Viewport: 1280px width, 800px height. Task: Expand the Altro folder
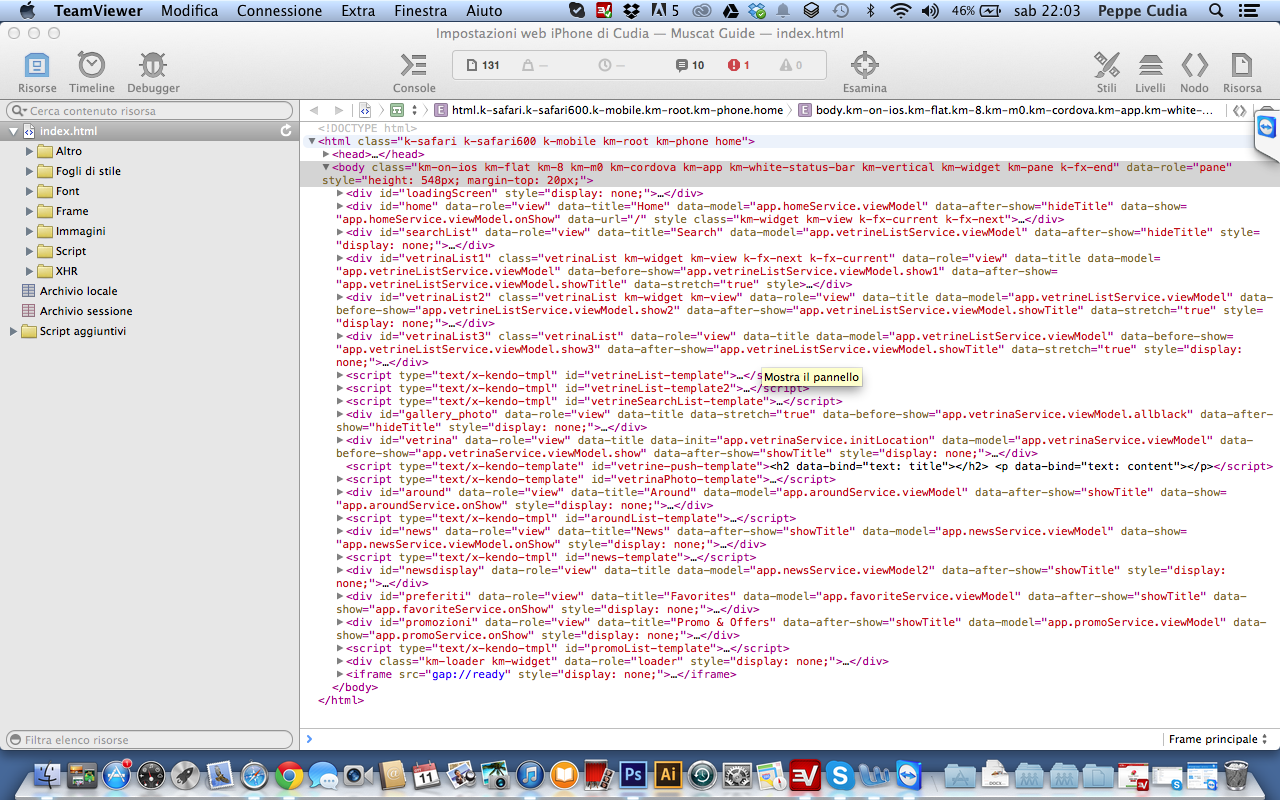tap(30, 151)
